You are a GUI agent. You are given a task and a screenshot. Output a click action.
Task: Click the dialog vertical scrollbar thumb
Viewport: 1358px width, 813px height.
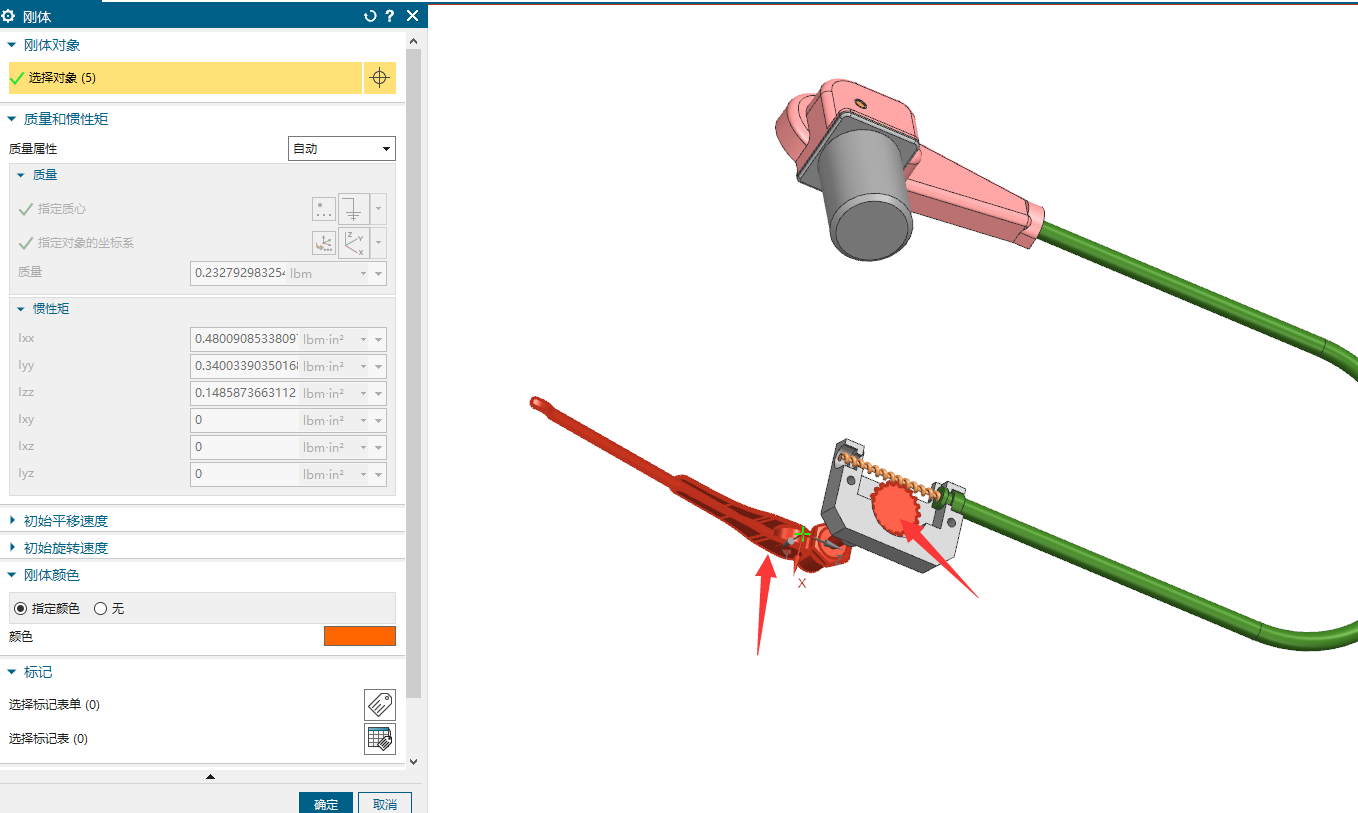(x=414, y=372)
